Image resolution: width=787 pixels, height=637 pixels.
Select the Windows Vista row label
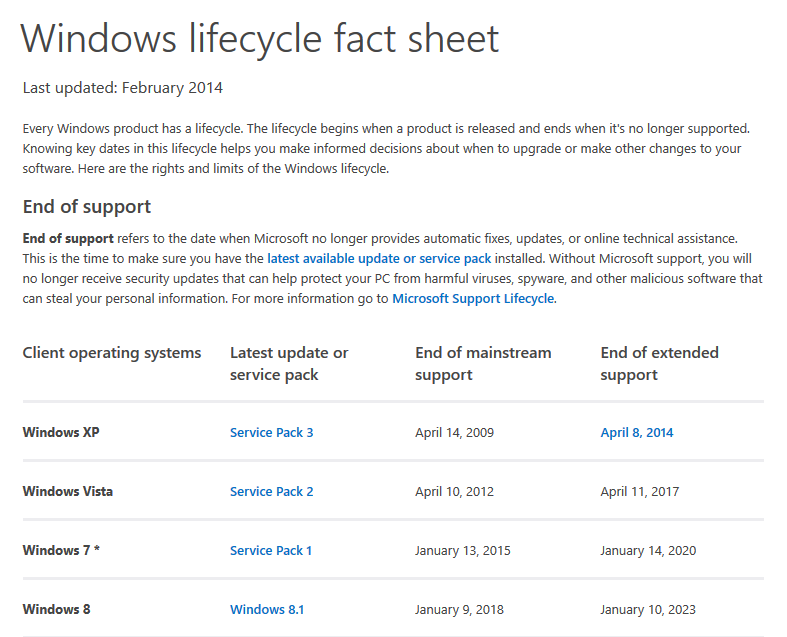tap(67, 491)
